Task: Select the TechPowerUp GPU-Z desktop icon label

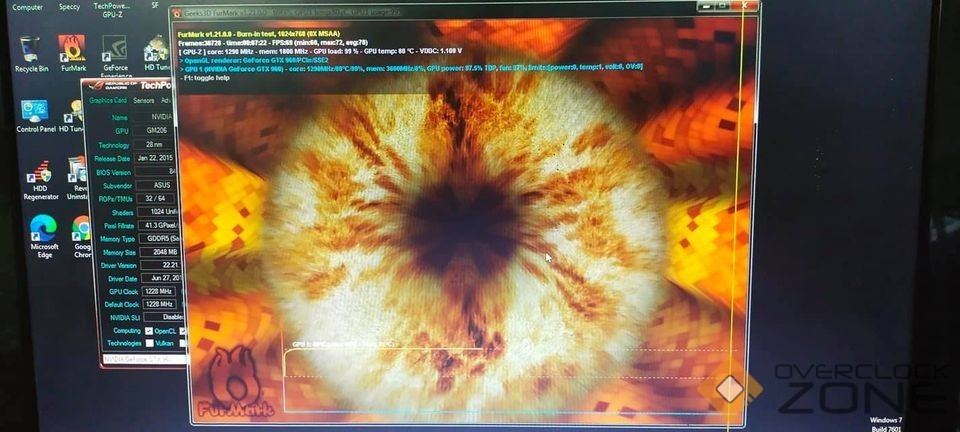Action: click(114, 9)
